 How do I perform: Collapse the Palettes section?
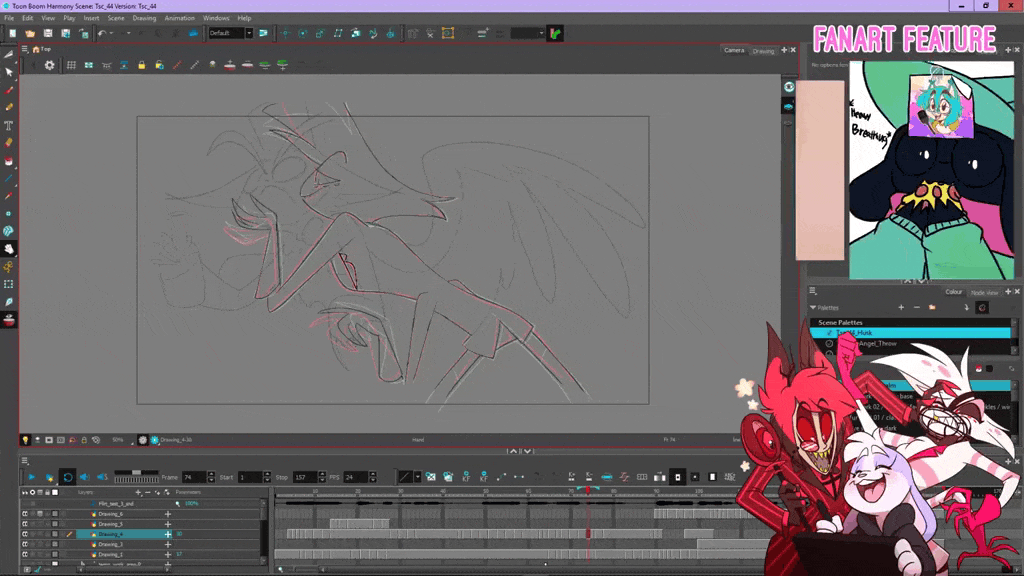[x=813, y=308]
